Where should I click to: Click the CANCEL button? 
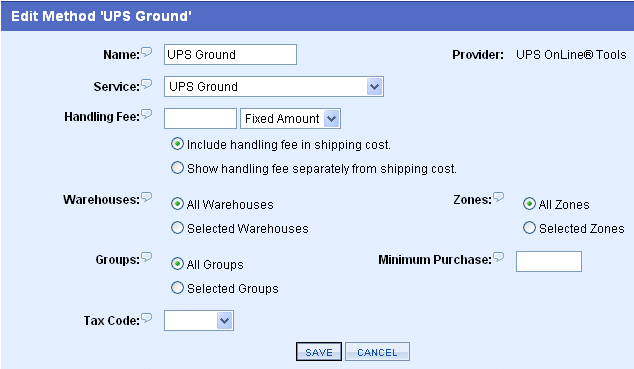(x=377, y=352)
